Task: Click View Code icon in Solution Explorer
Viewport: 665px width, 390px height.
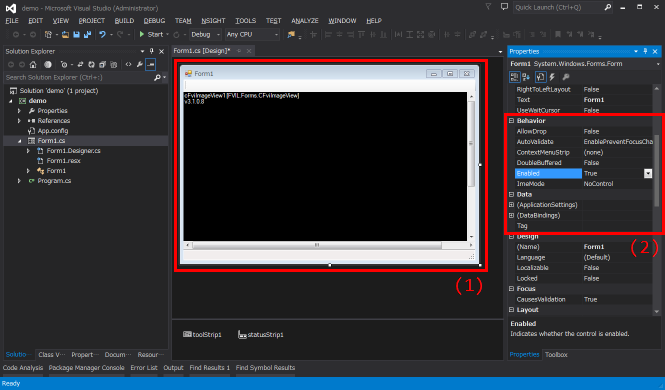Action: 128,64
